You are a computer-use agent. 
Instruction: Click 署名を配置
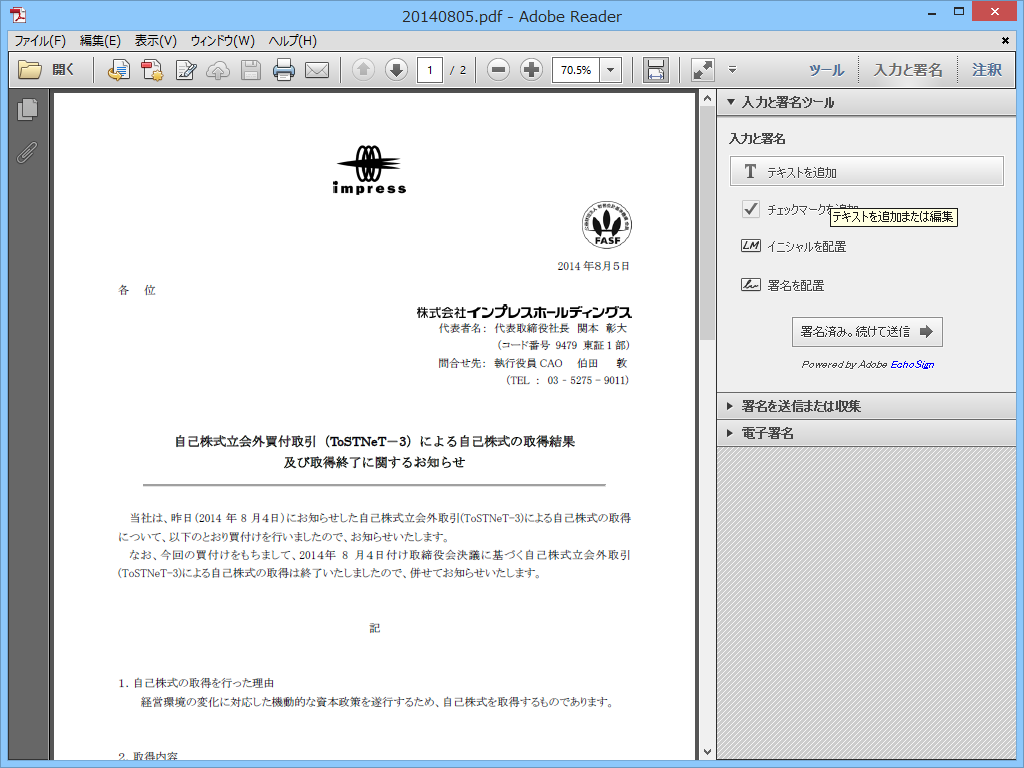pyautogui.click(x=795, y=285)
